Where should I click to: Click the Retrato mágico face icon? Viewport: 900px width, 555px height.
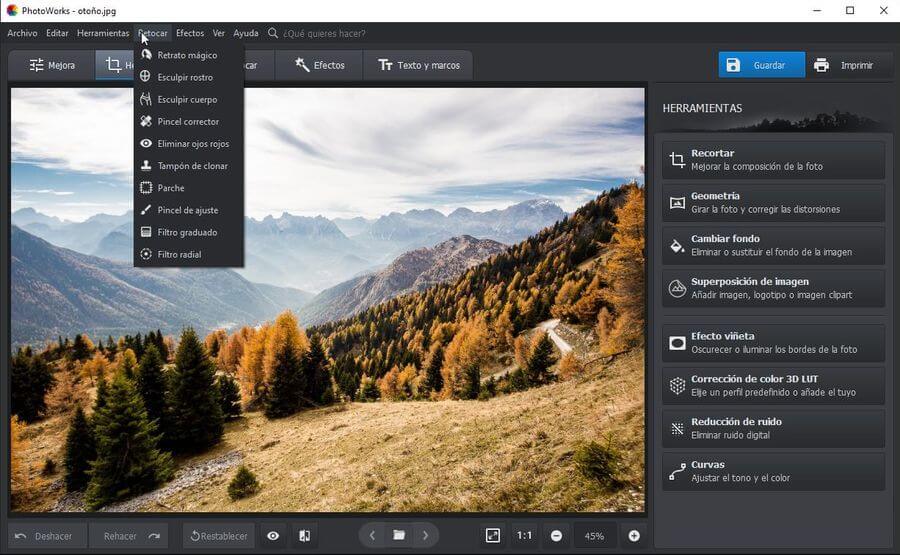(x=146, y=55)
